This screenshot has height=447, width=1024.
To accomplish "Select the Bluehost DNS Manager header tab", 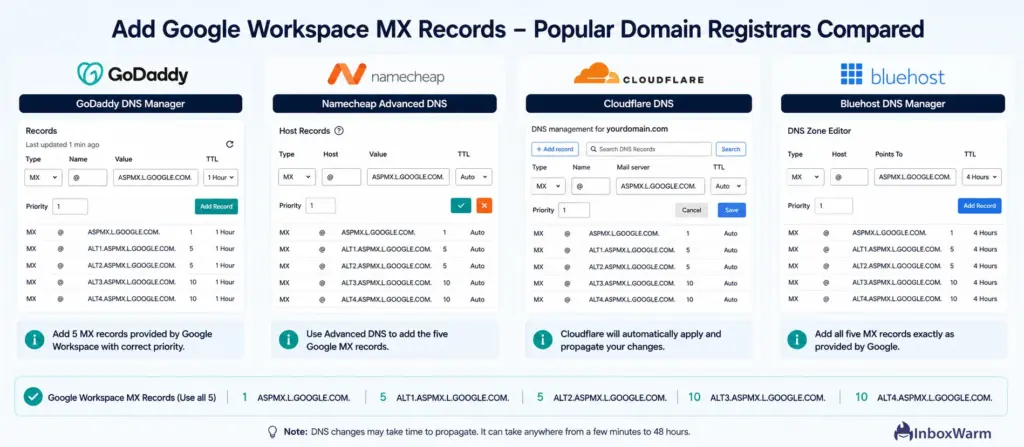I will (893, 103).
